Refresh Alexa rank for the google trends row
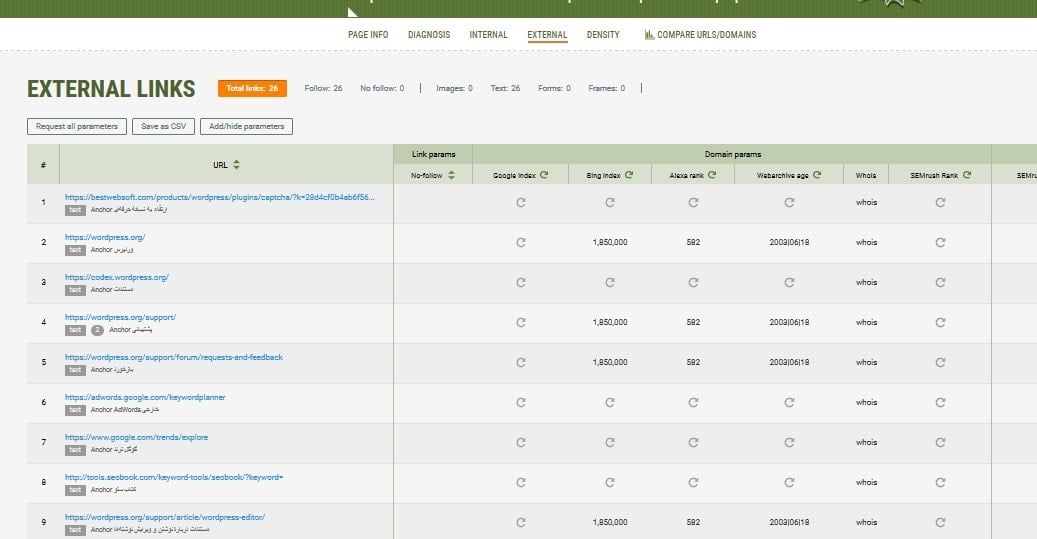 click(693, 442)
